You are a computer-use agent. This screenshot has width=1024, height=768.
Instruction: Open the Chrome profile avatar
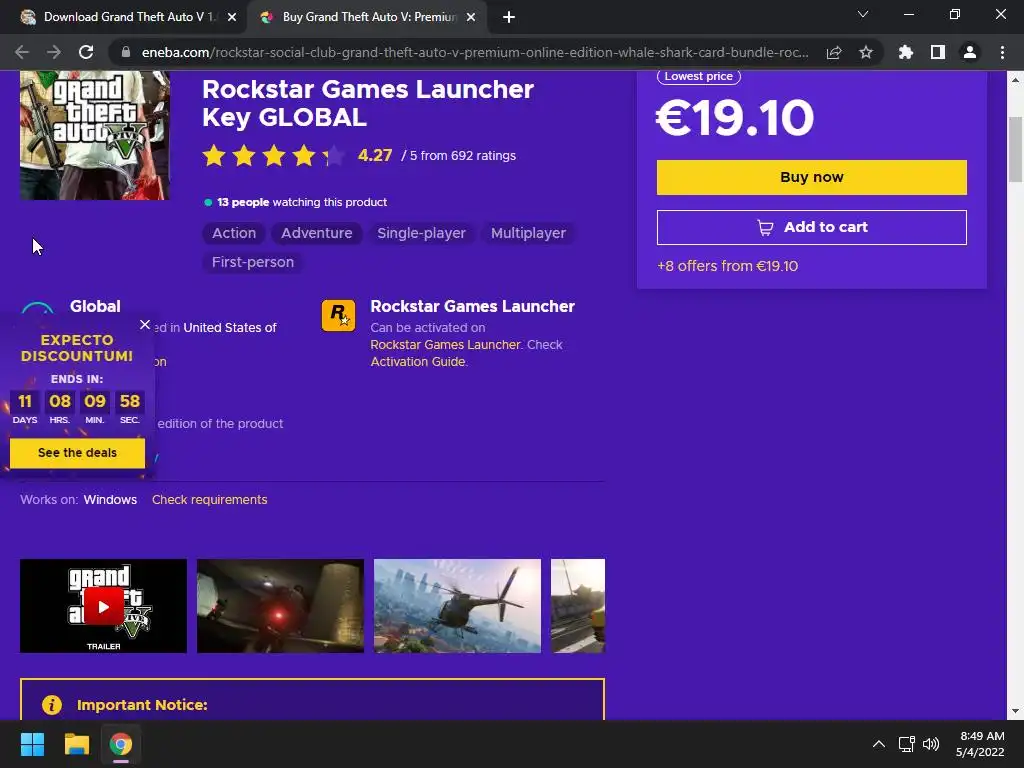click(x=970, y=52)
